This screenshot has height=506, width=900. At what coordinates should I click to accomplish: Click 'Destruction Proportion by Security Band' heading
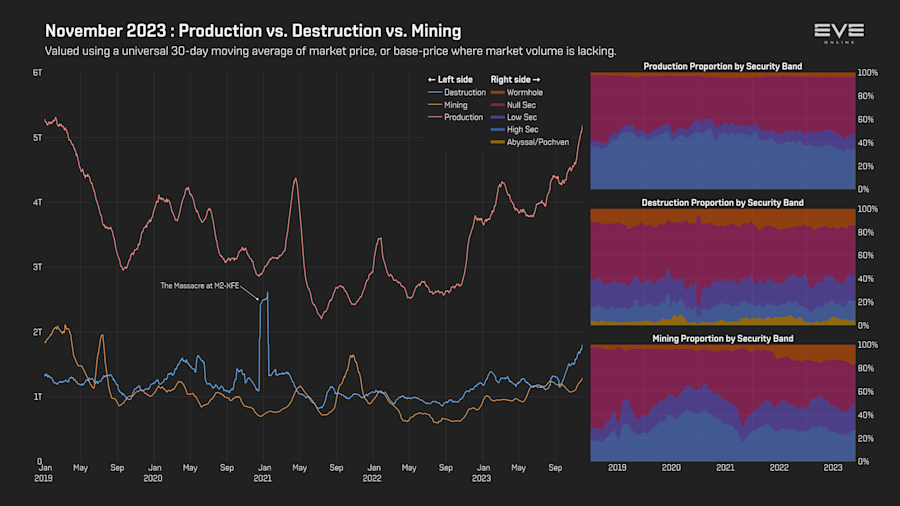pos(723,203)
